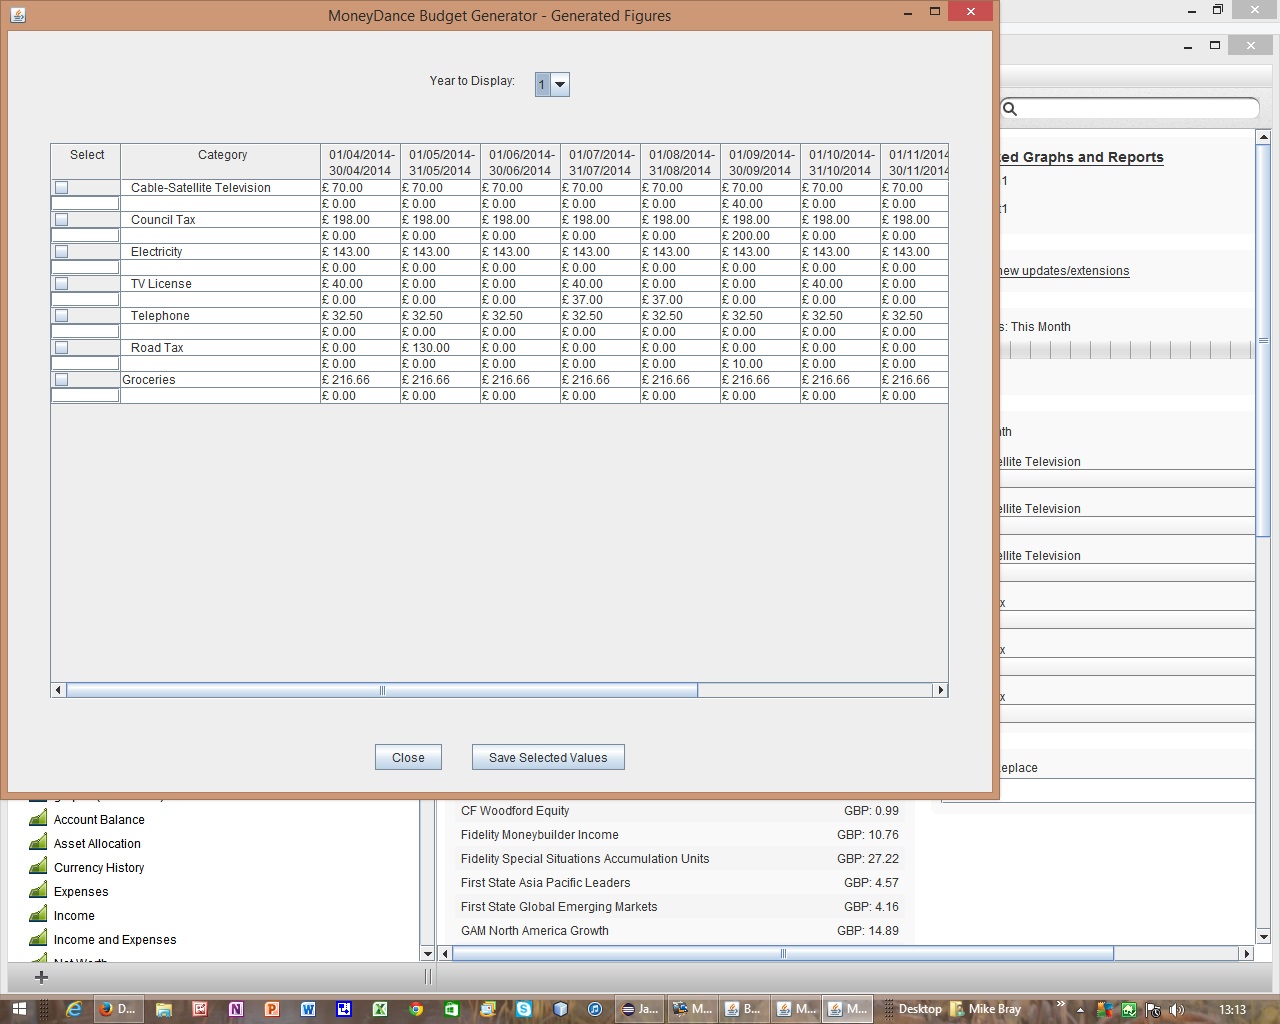Open PowerPoint from the taskbar
This screenshot has height=1024, width=1280.
tap(272, 1009)
